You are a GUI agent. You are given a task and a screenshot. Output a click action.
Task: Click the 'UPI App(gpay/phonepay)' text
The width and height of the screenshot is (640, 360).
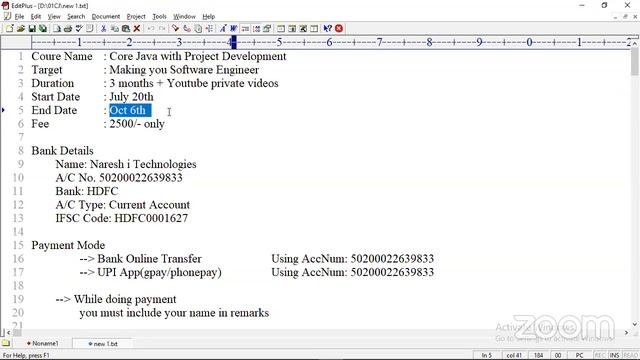pos(159,272)
